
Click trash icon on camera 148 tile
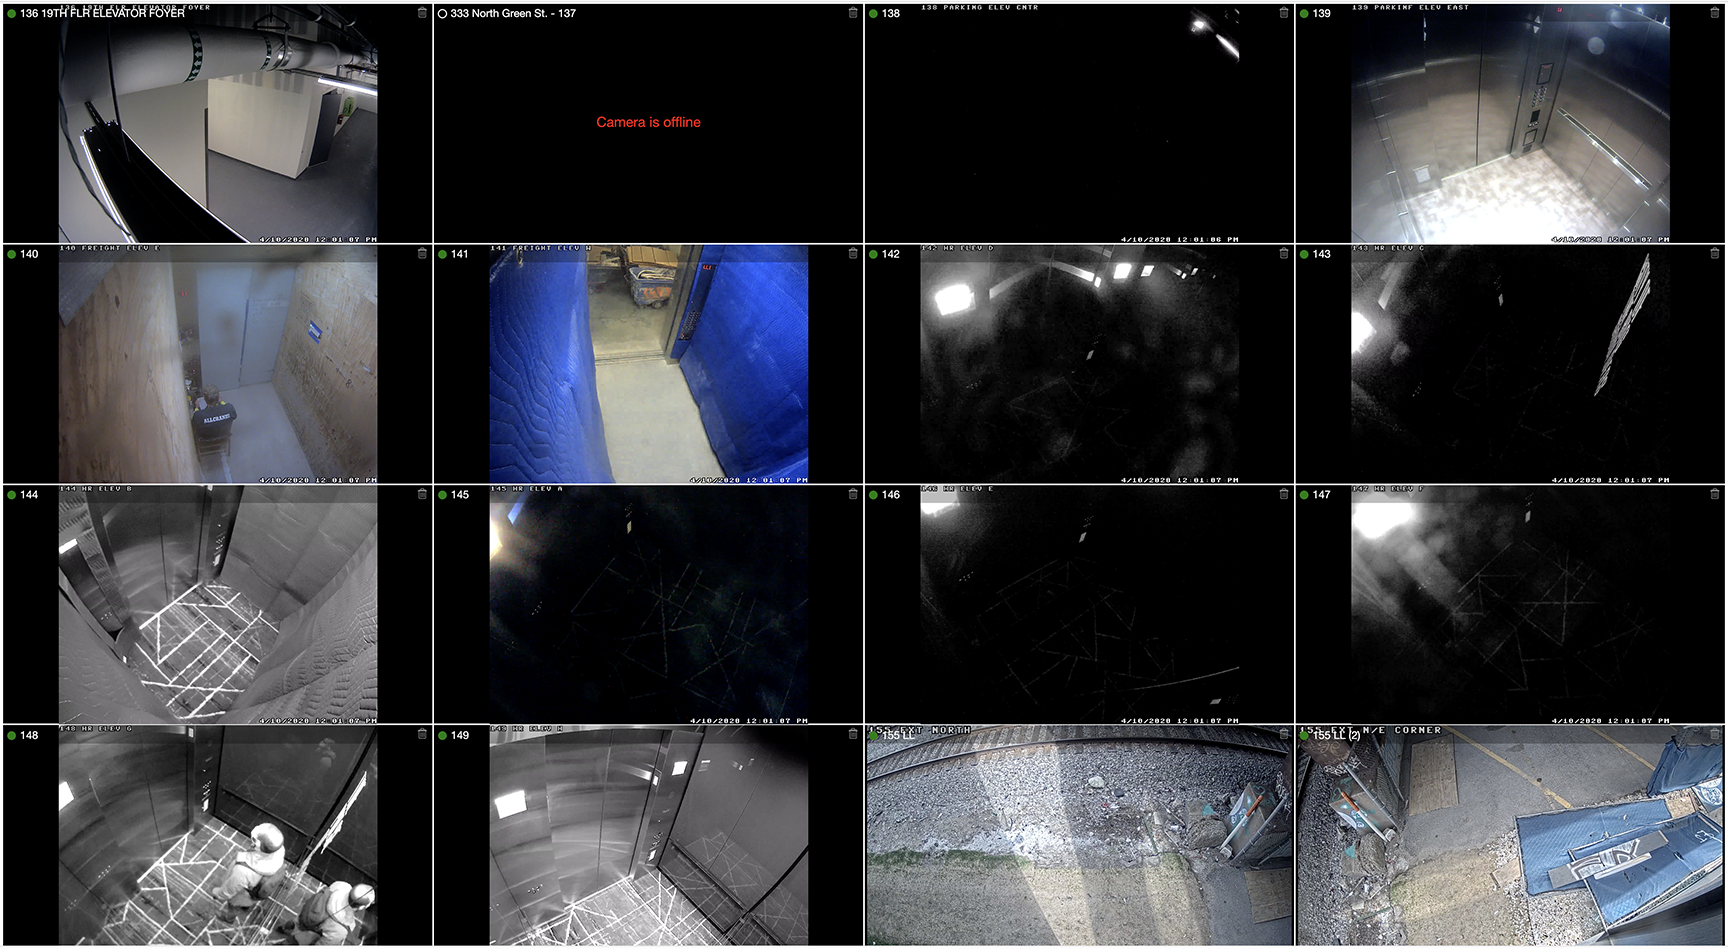tap(422, 734)
